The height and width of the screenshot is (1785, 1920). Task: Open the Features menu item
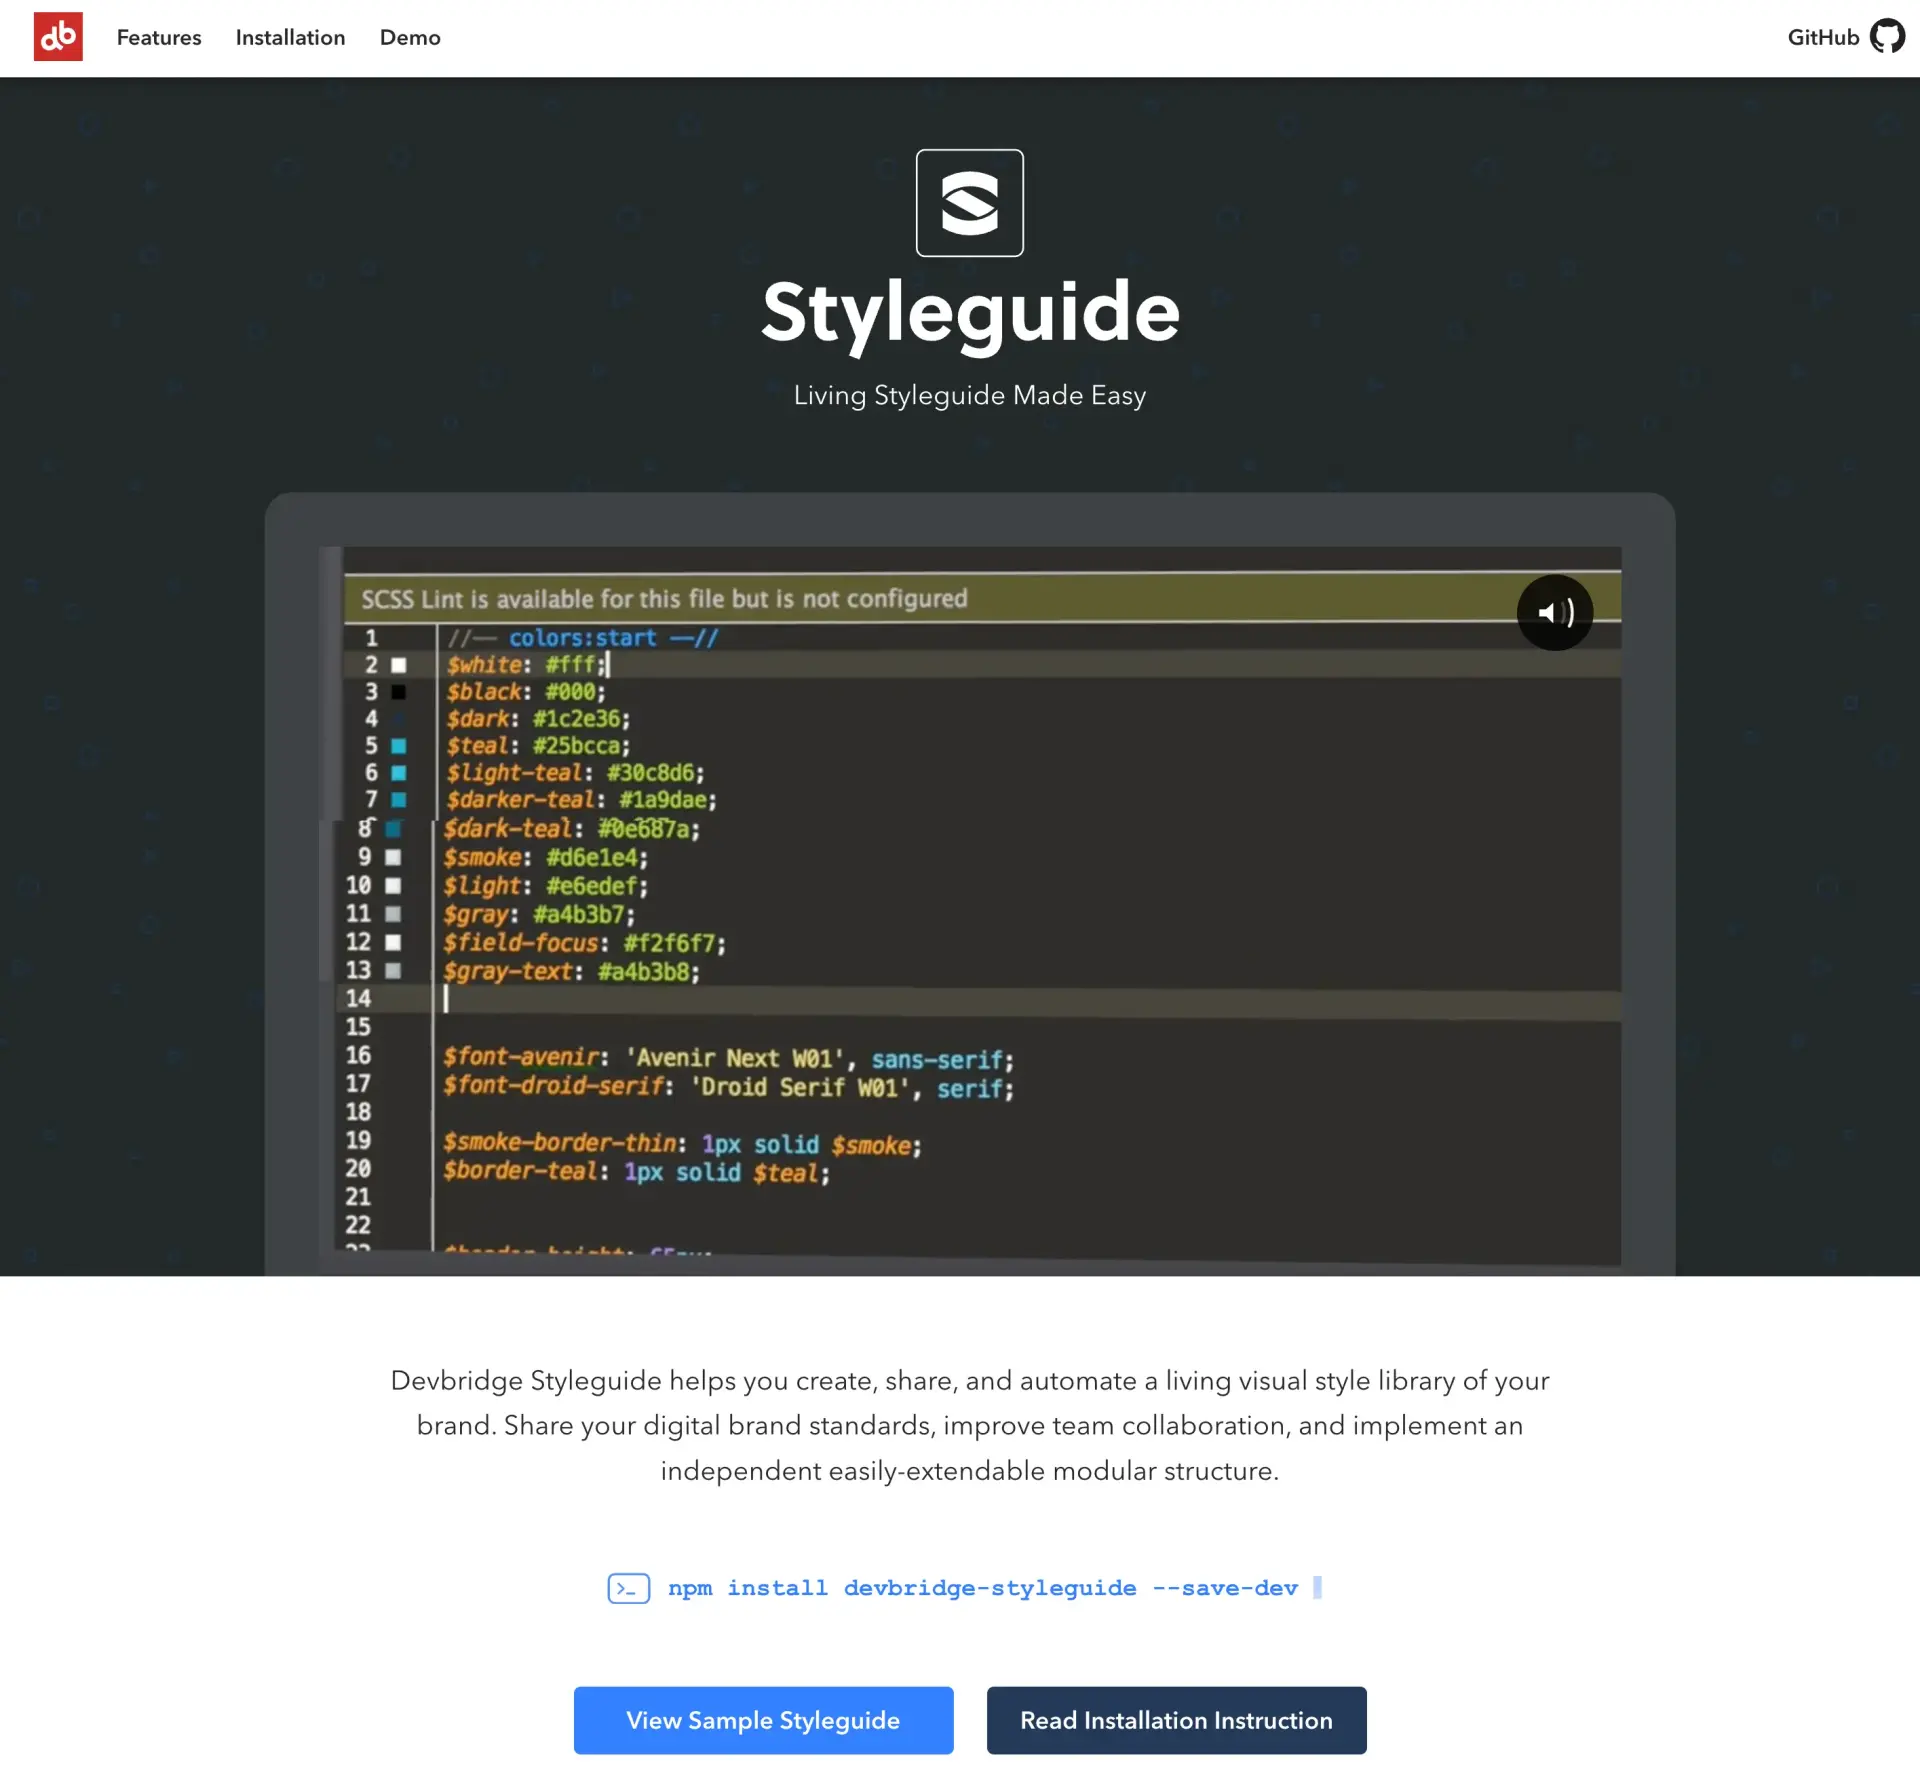[159, 38]
